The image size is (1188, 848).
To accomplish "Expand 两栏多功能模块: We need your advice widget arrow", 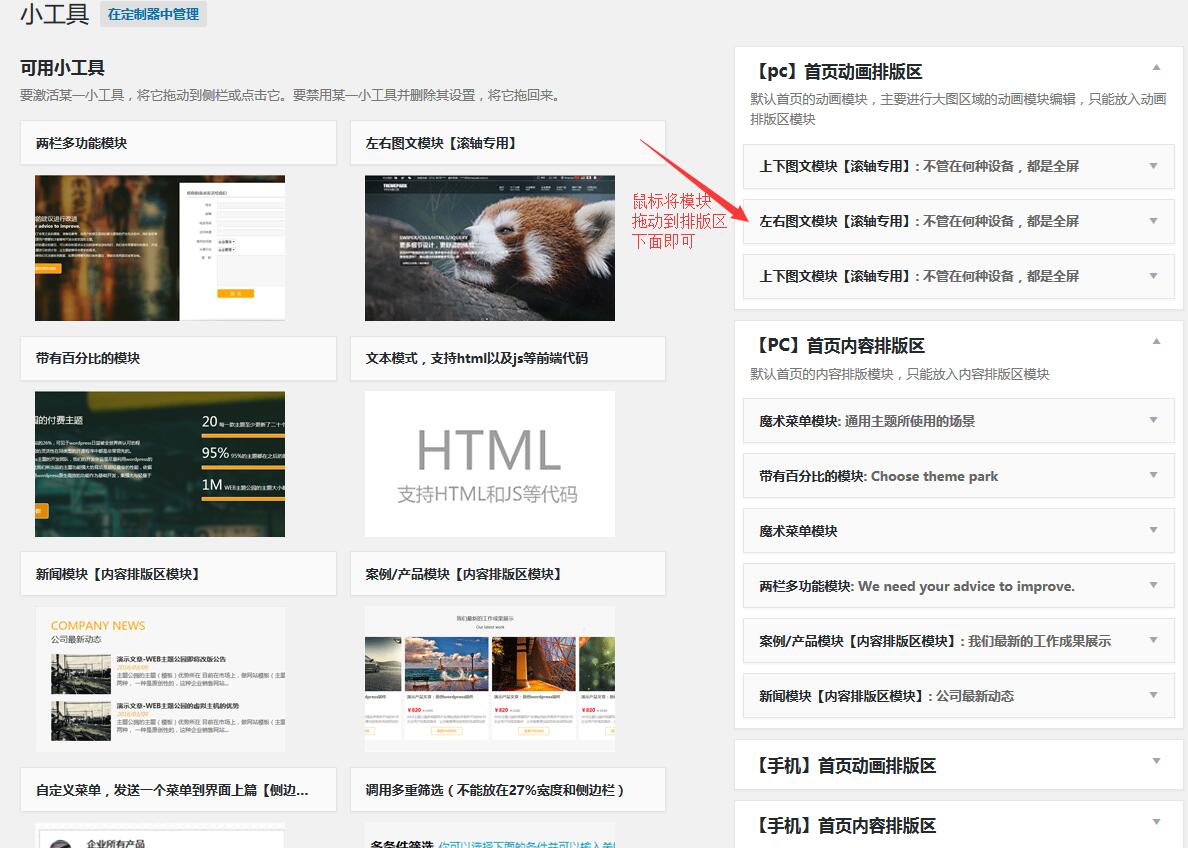I will (1153, 585).
